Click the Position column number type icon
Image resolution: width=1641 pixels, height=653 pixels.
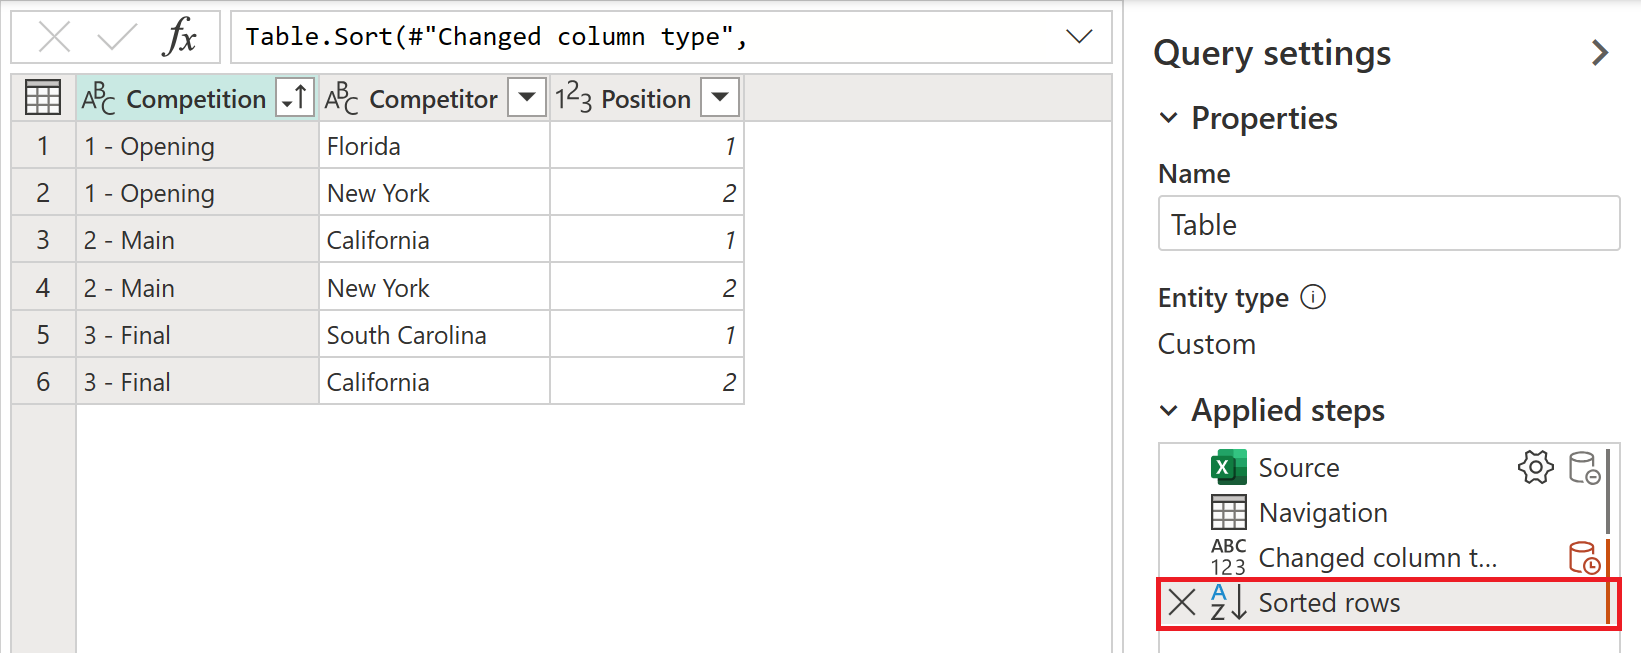click(574, 98)
